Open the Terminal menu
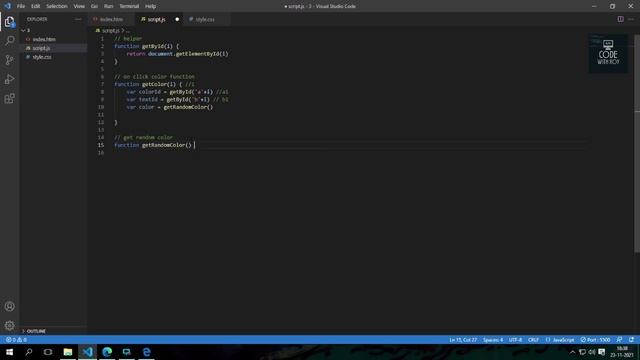640x360 pixels. (x=129, y=6)
